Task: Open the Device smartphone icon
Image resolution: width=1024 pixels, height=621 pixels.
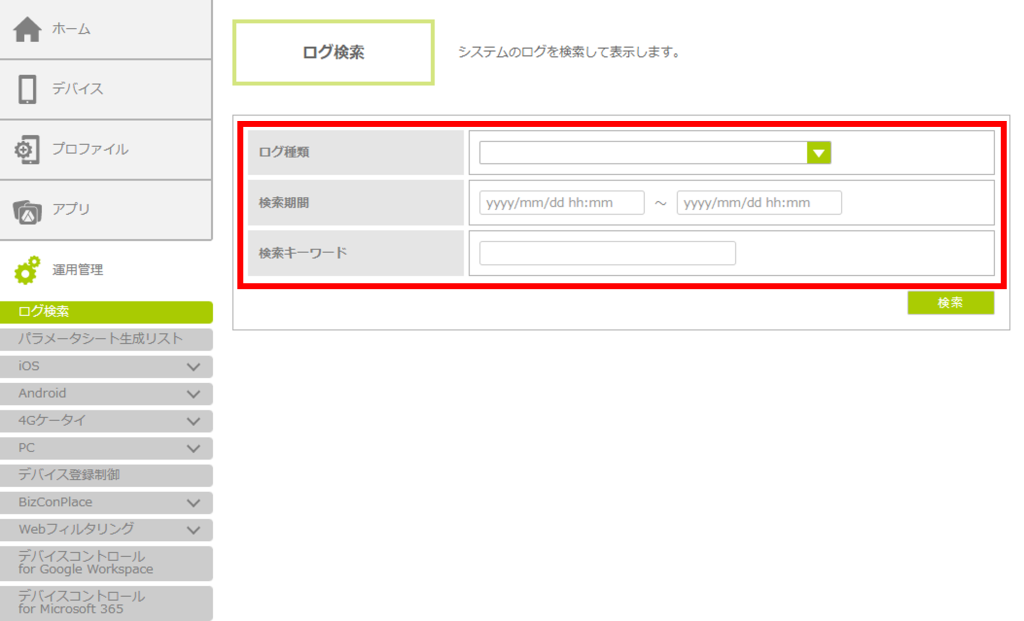Action: [x=27, y=89]
